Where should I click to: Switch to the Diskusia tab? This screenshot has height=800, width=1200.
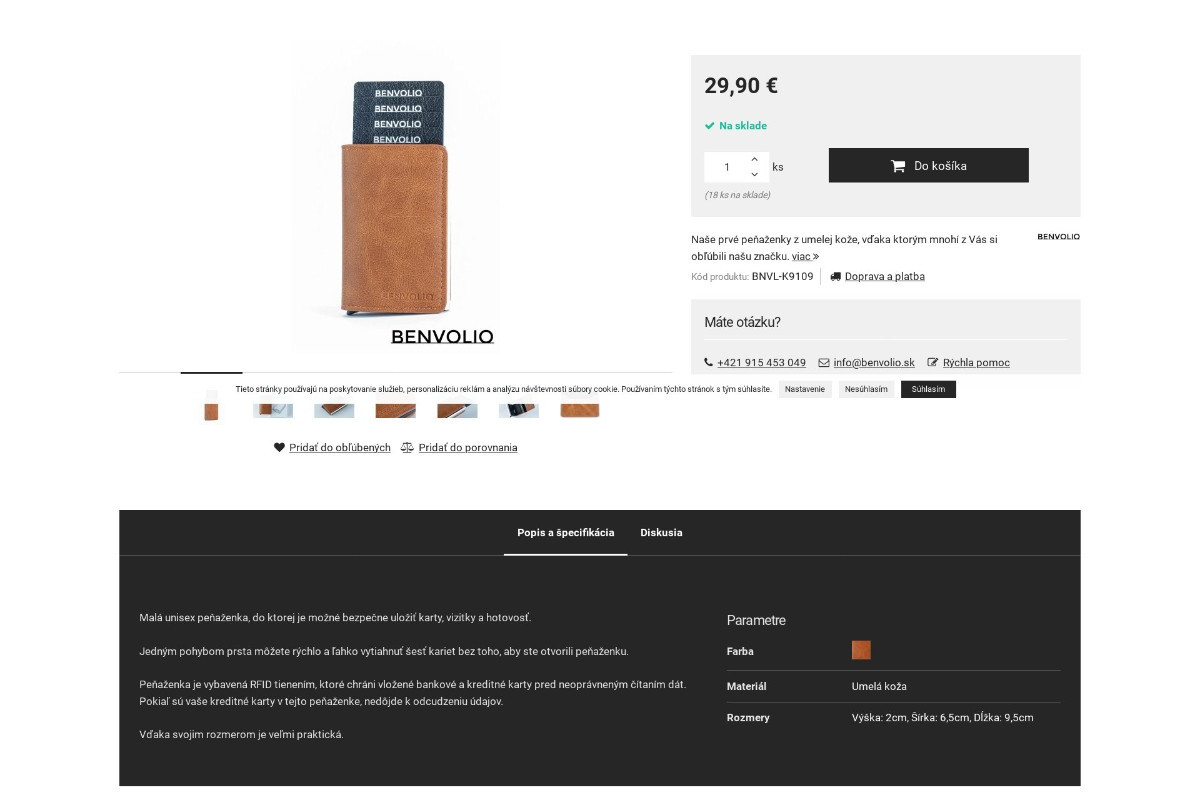[661, 533]
